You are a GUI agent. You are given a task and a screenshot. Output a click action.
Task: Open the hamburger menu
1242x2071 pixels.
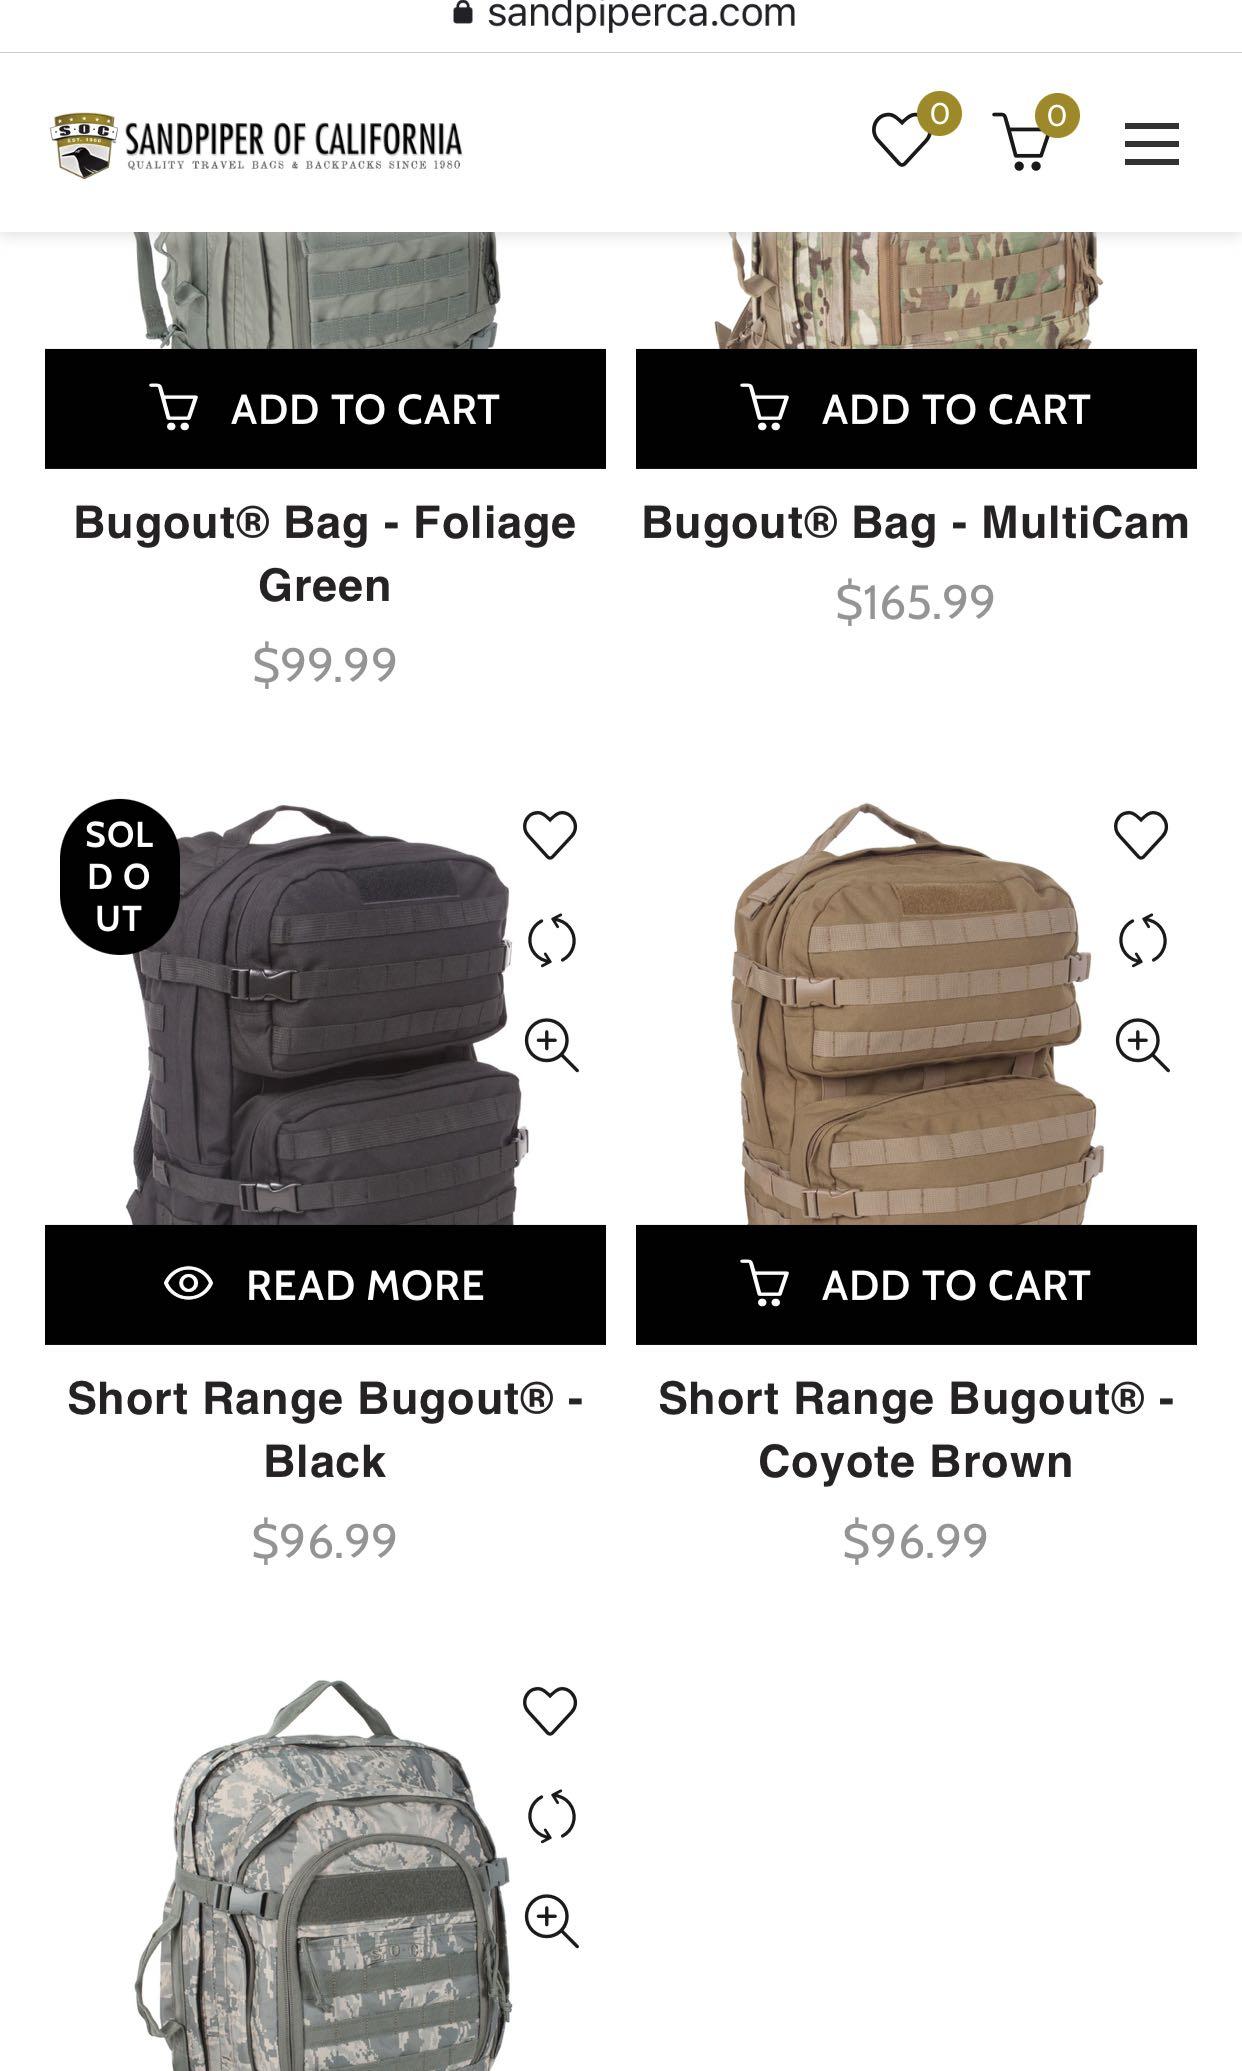pos(1151,144)
